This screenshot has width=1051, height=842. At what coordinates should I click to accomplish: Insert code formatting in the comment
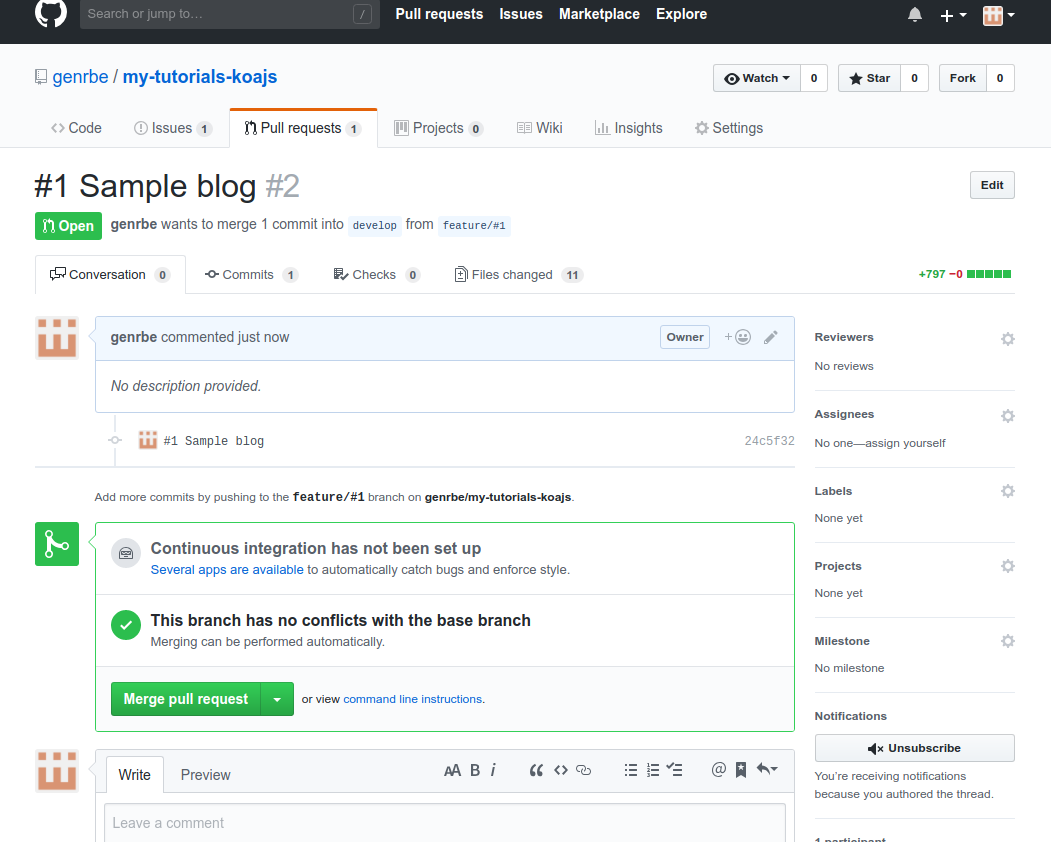(x=561, y=770)
